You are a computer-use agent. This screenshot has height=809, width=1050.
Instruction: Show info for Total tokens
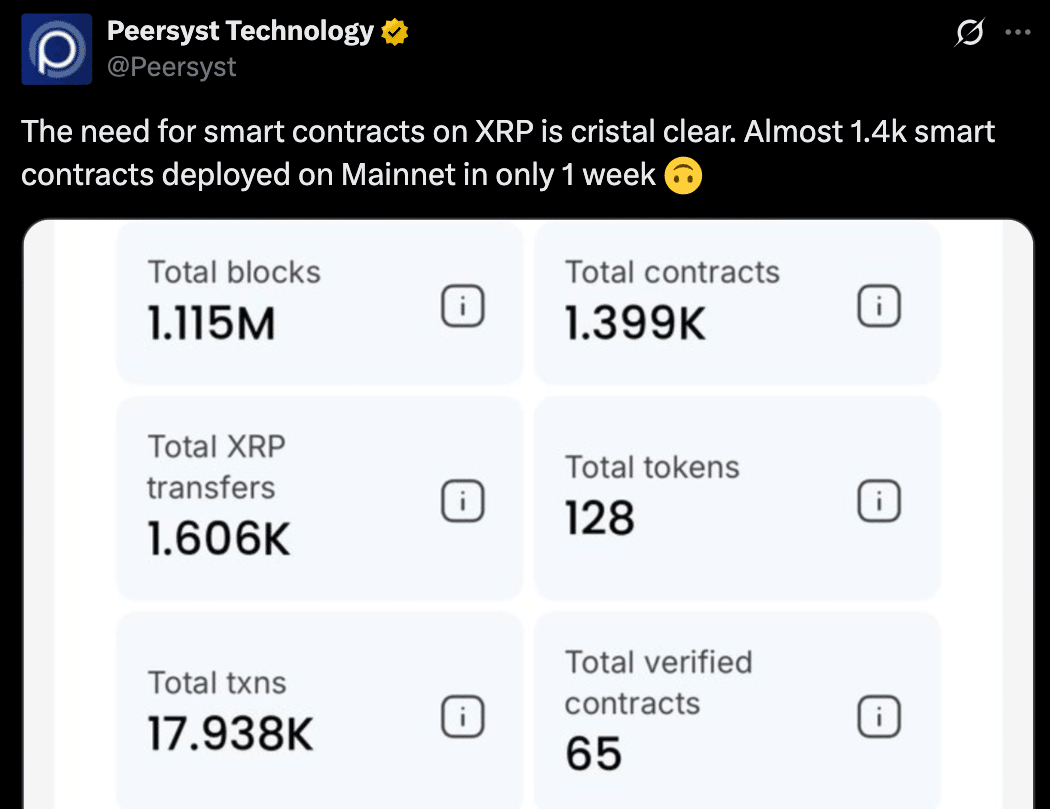[x=879, y=502]
